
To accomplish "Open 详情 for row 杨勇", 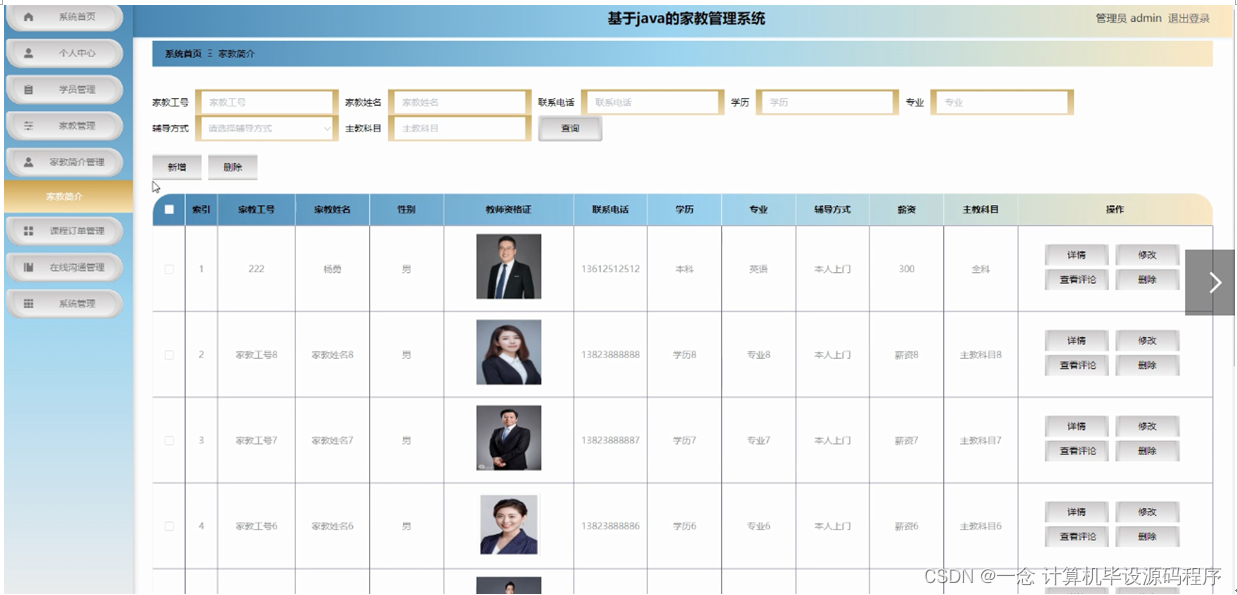I will click(x=1076, y=255).
